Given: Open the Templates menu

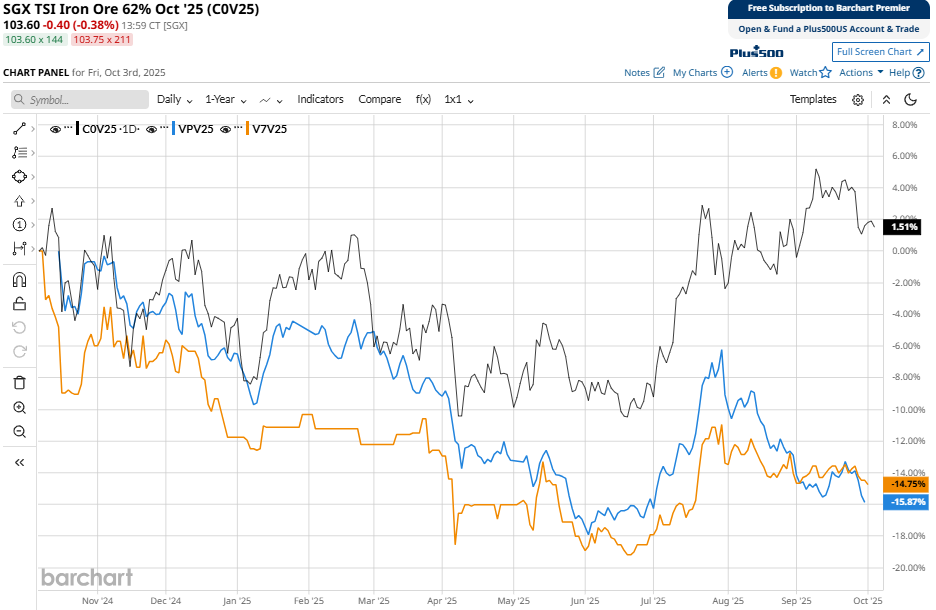Looking at the screenshot, I should pyautogui.click(x=813, y=100).
